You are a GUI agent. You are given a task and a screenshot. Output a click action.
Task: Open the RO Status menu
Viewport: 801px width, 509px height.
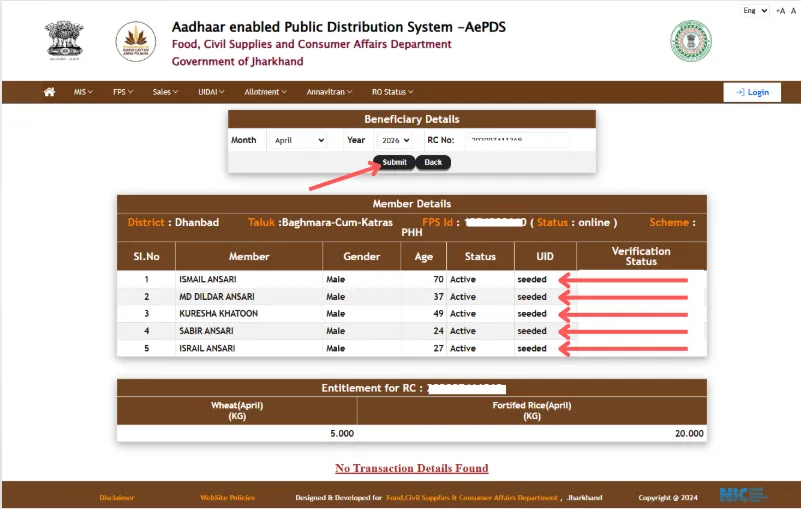392,92
